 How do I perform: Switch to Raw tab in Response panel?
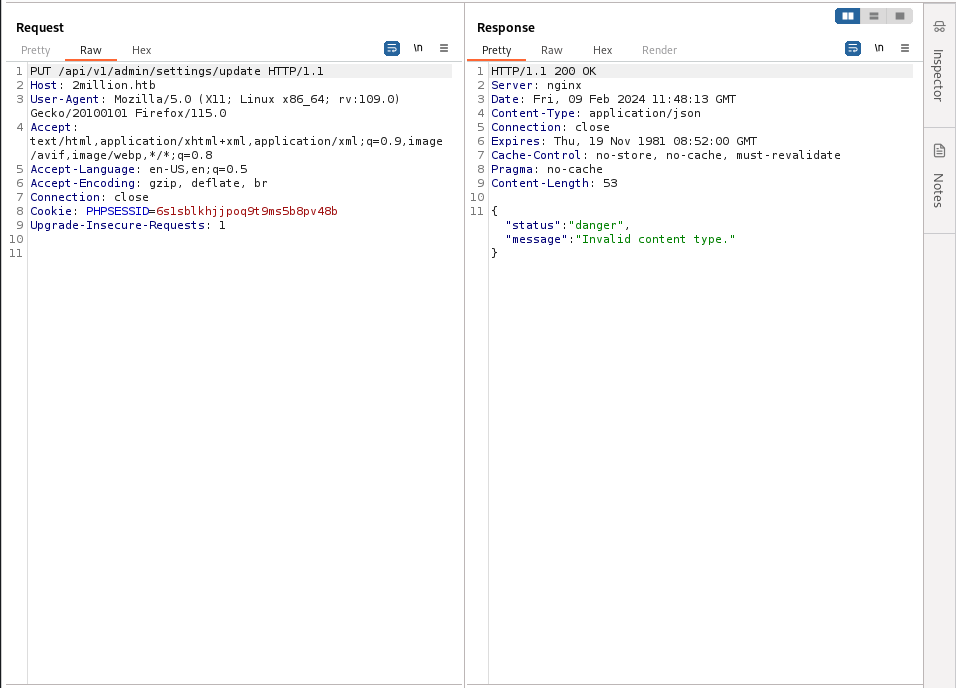pos(552,50)
